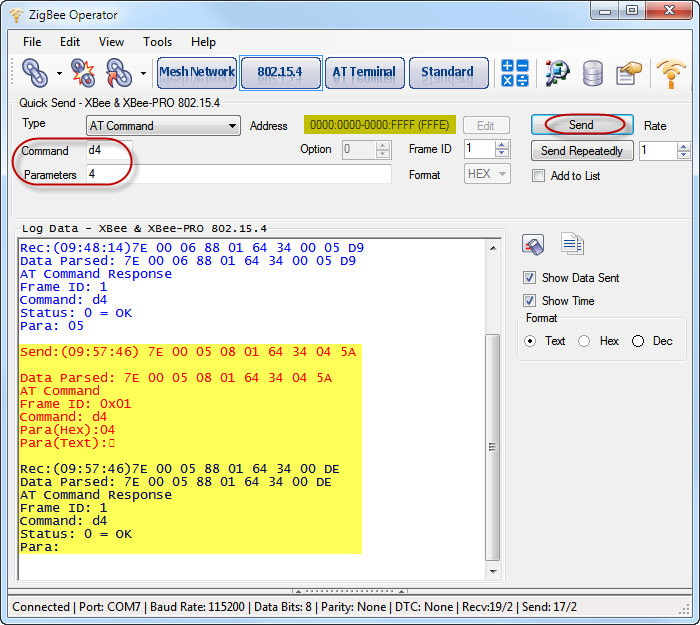Click the Parameters input field
The width and height of the screenshot is (700, 625).
239,174
